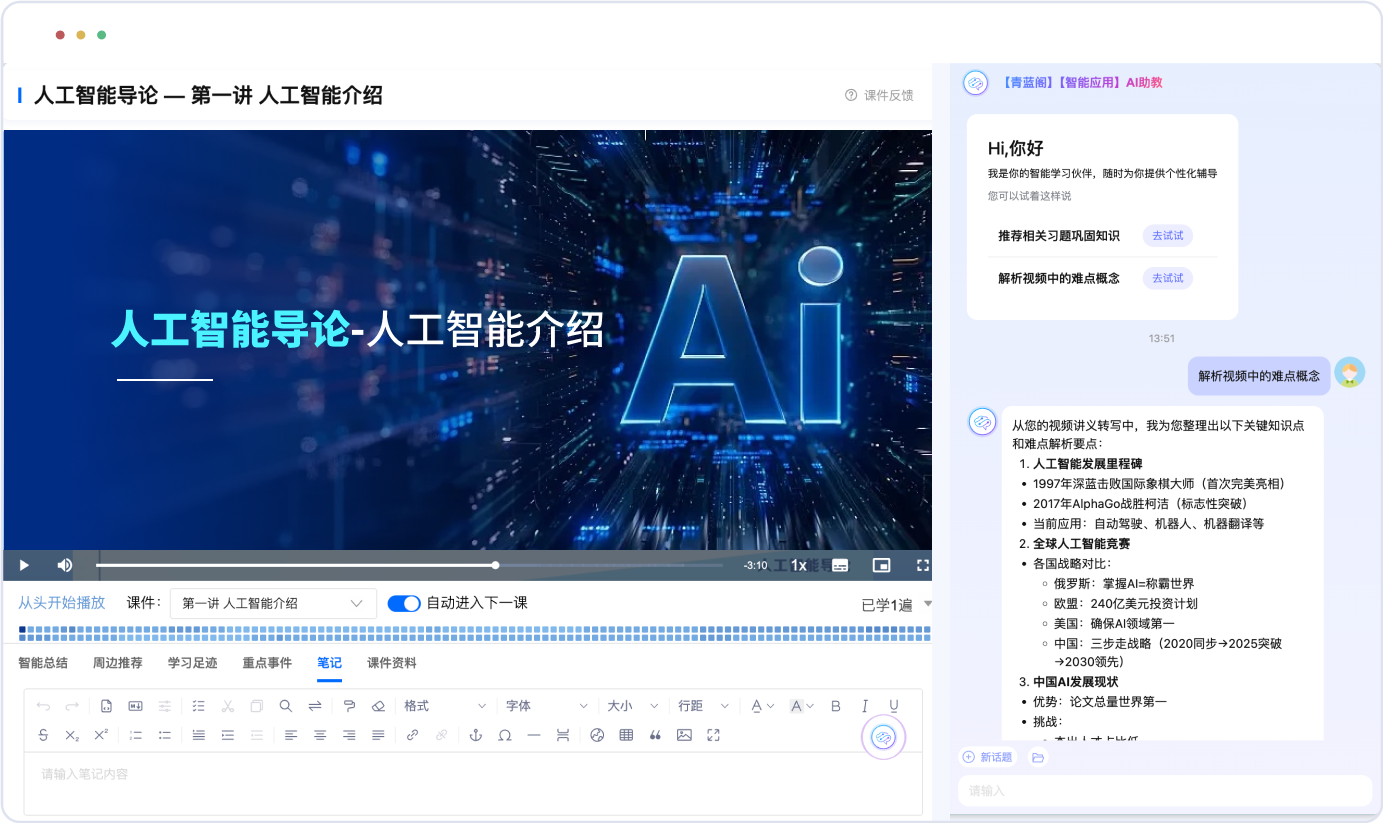Screen dimensions: 1383x823
Task: Toggle video subtitles icon
Action: pos(840,565)
